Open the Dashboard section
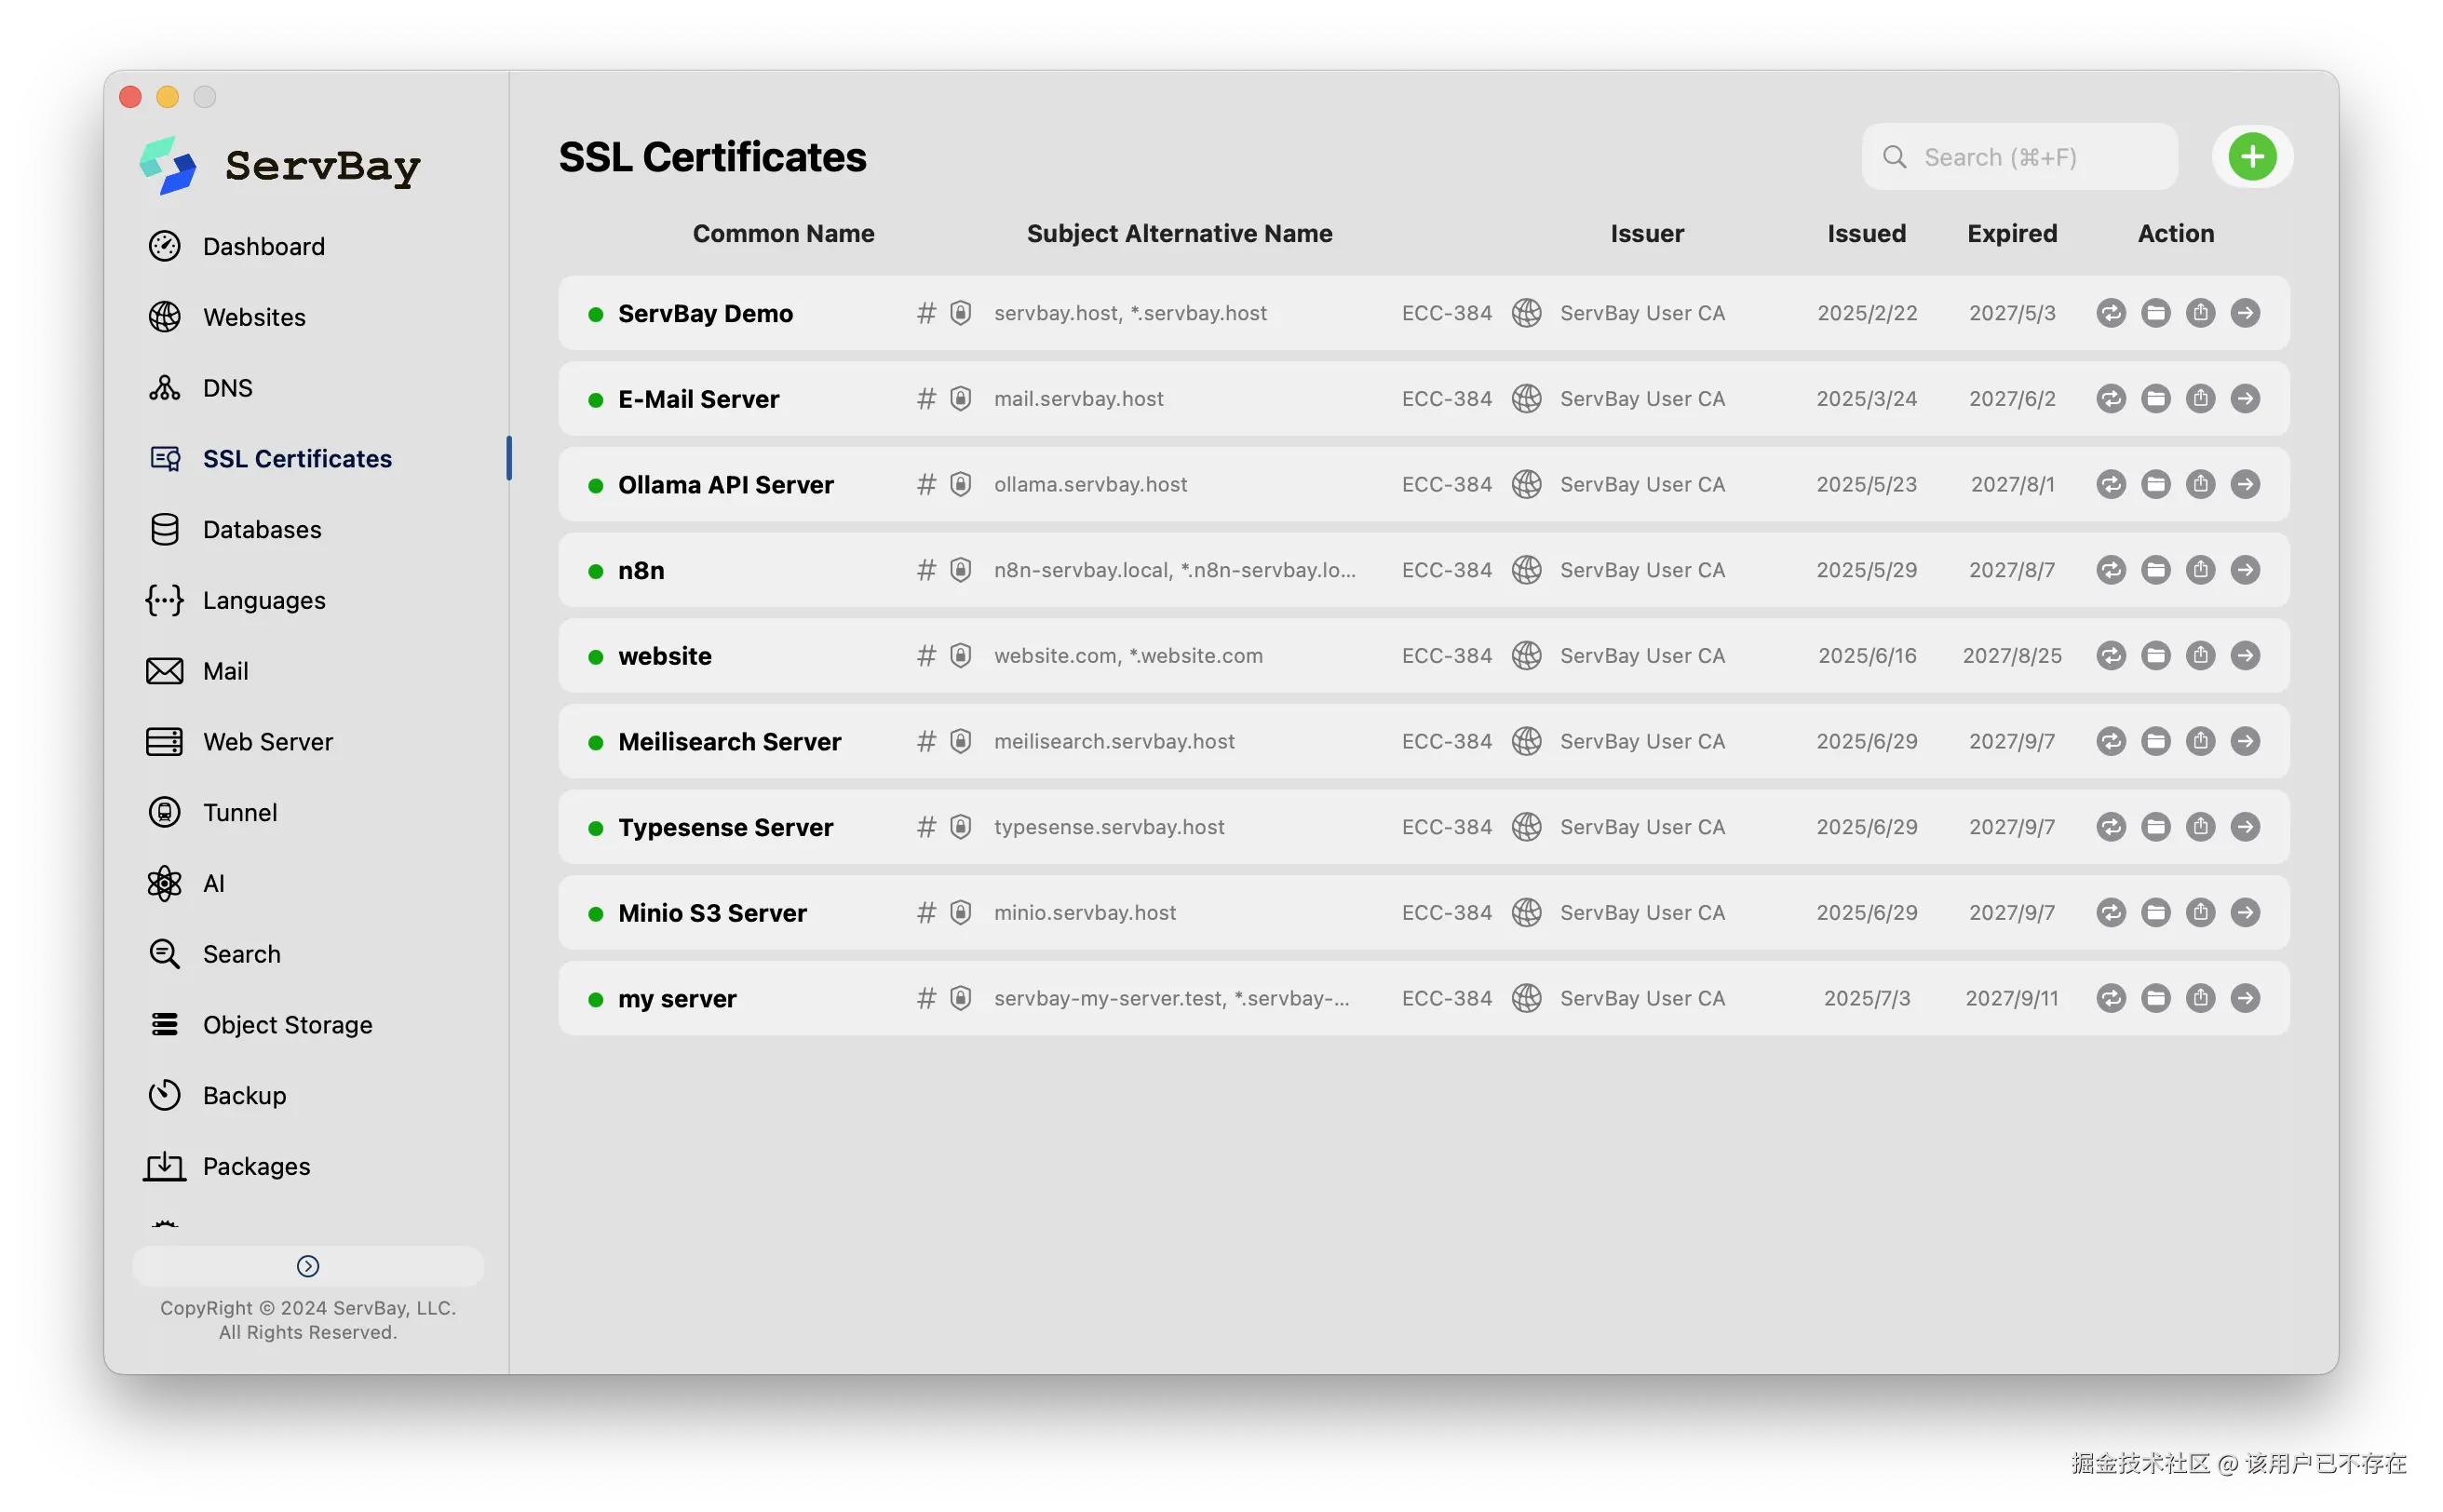The height and width of the screenshot is (1512, 2443). 263,247
